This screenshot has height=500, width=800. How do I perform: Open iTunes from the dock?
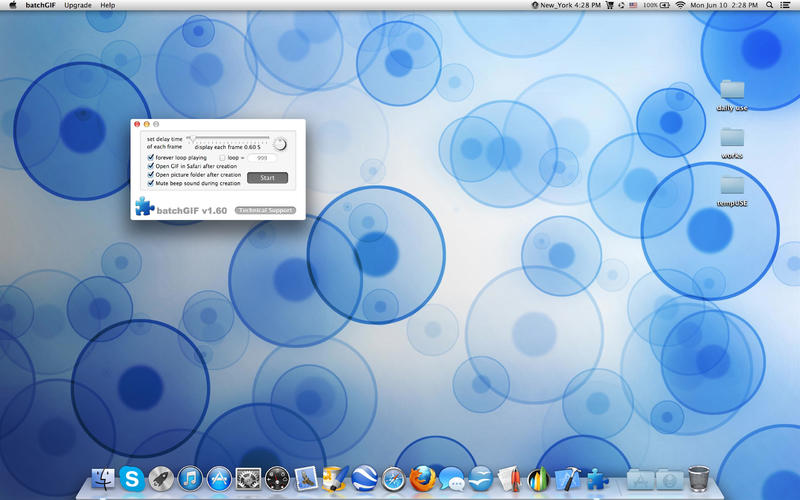pyautogui.click(x=189, y=479)
